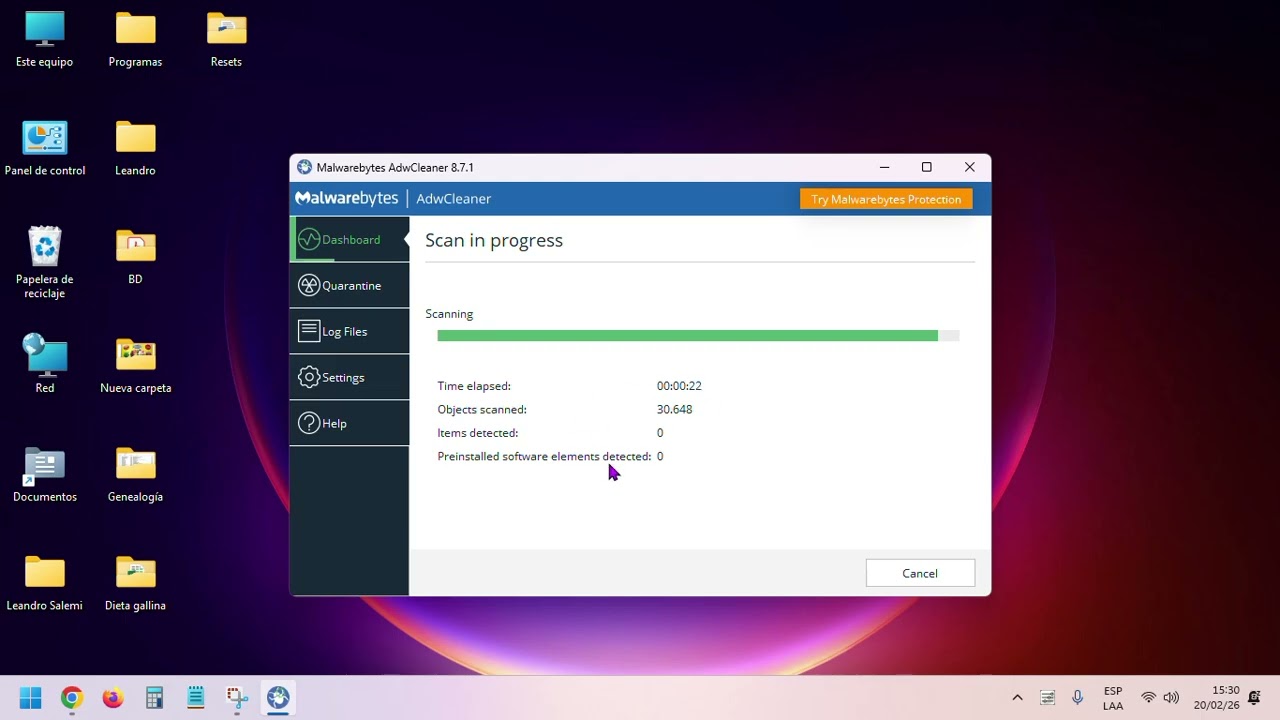Screen dimensions: 1280x720
Task: Click the green scanning progress bar
Action: click(698, 336)
